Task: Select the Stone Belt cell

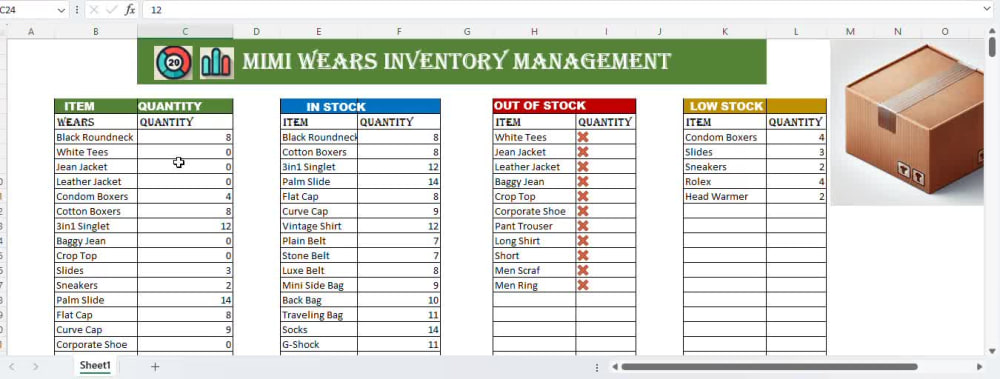Action: [319, 255]
